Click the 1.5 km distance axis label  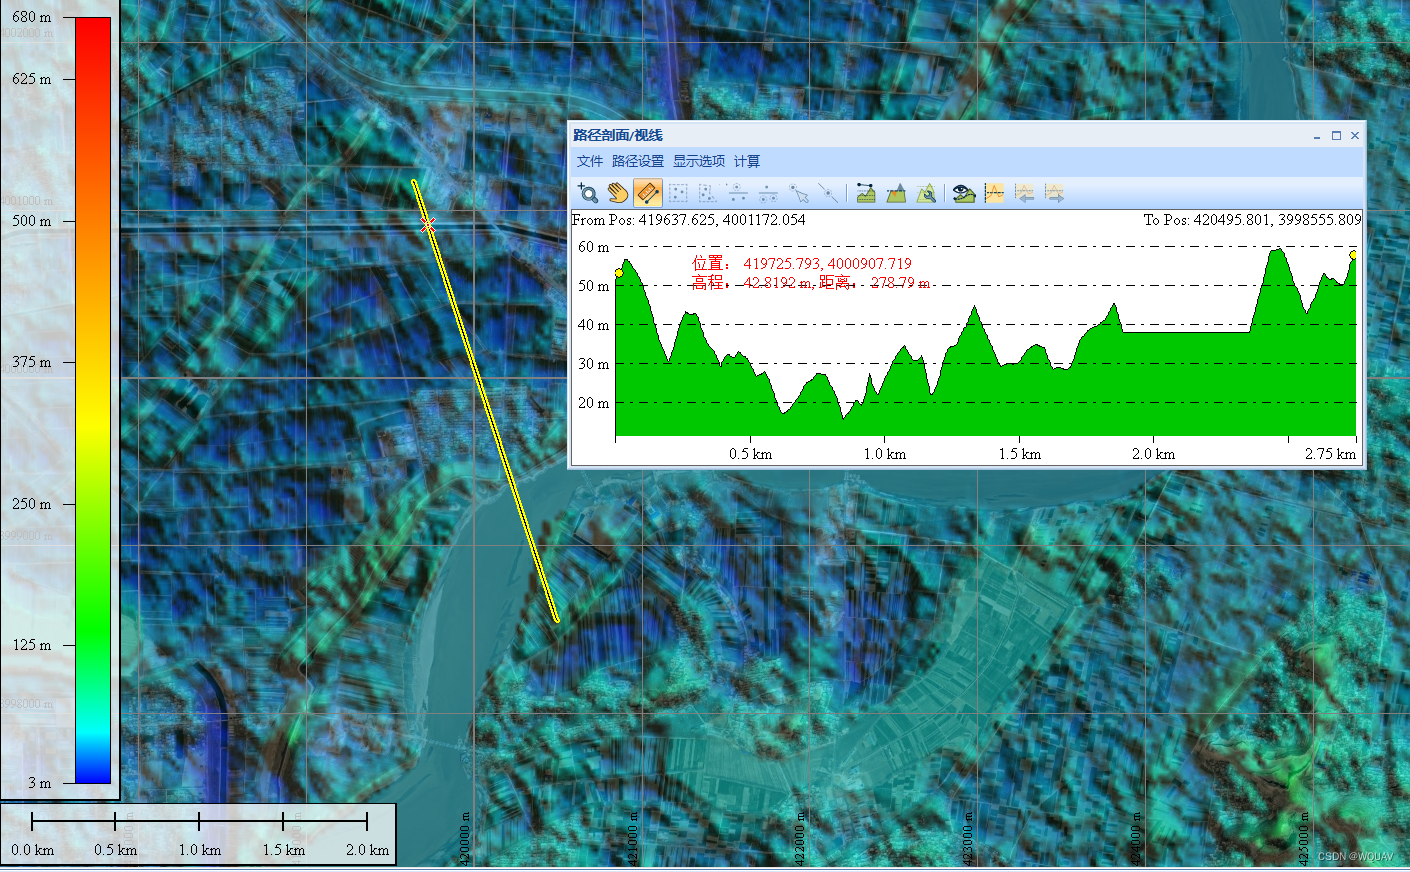point(1019,454)
